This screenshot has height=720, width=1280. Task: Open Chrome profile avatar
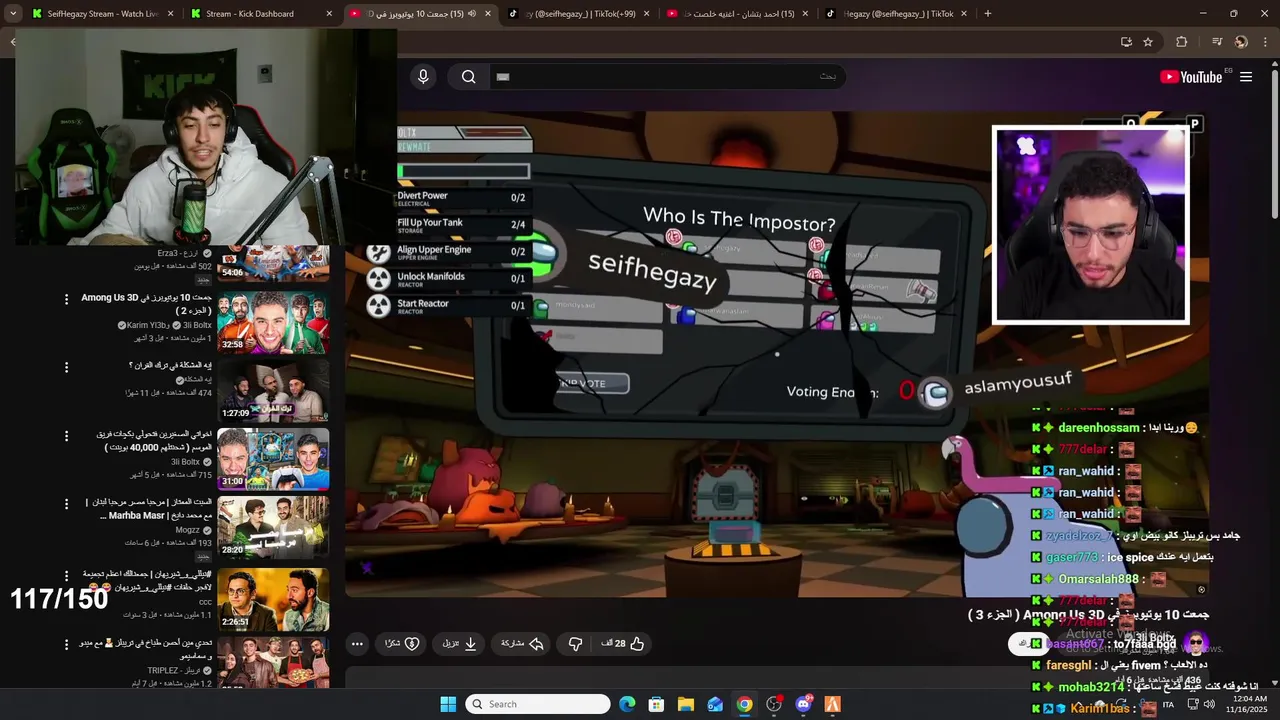coord(1241,42)
